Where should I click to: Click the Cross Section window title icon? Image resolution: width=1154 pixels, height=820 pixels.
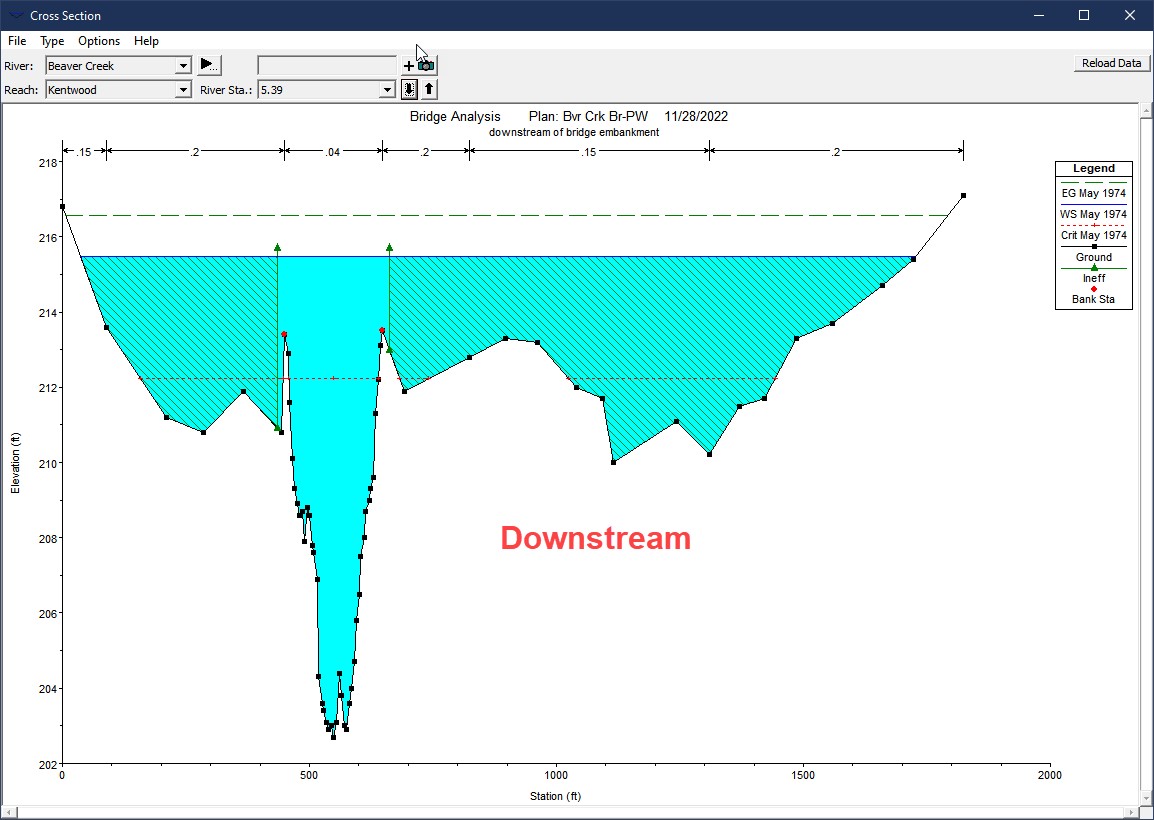coord(16,15)
